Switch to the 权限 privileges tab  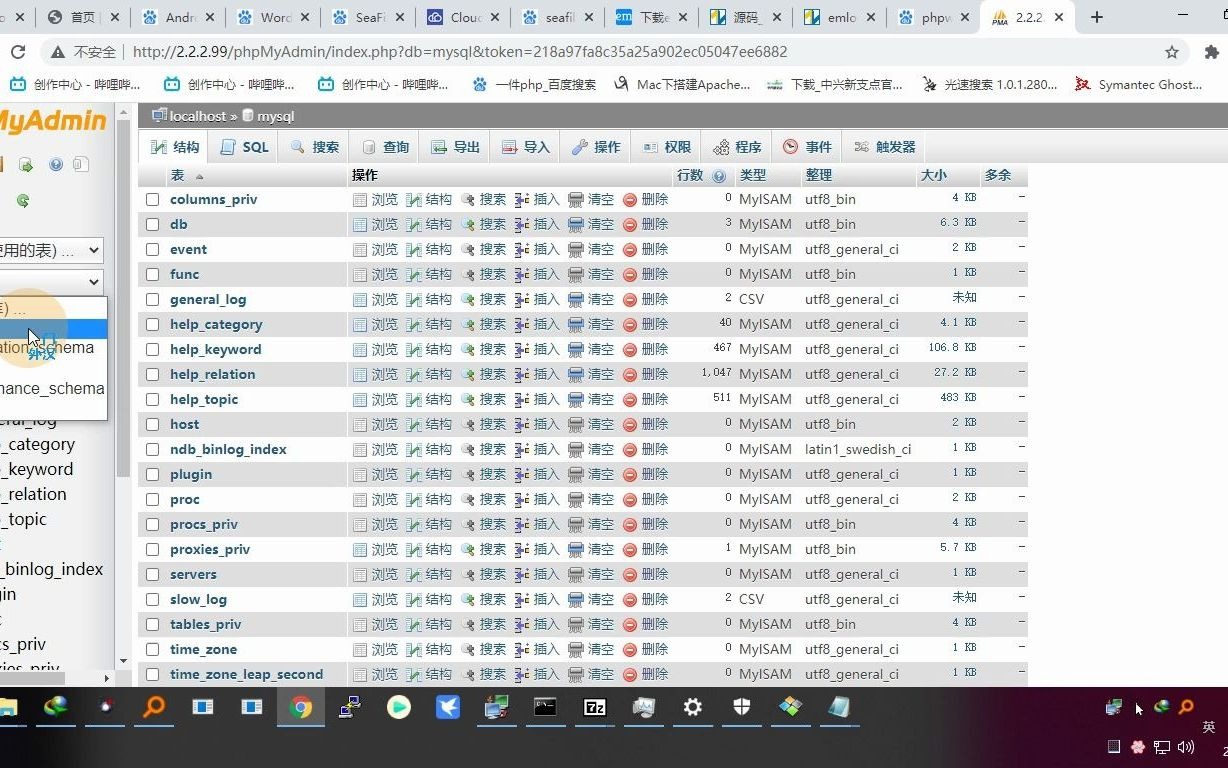(x=667, y=147)
